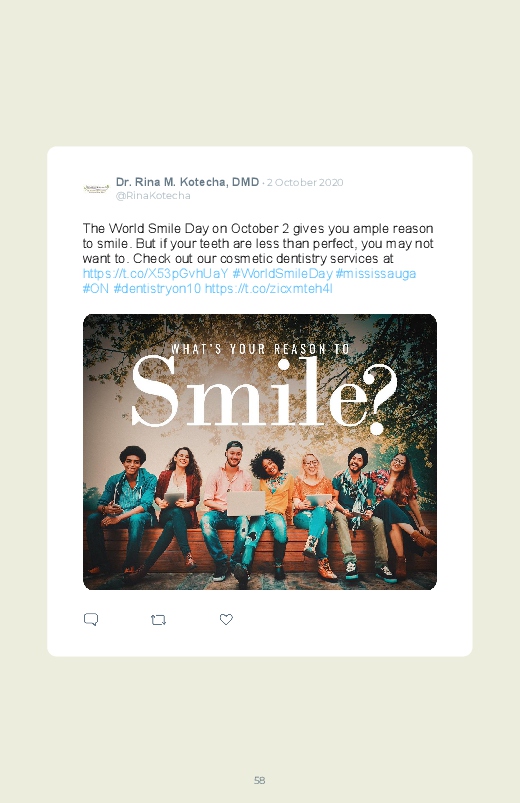Visit the #dentistryon10 hashtag
This screenshot has width=520, height=803.
click(157, 288)
